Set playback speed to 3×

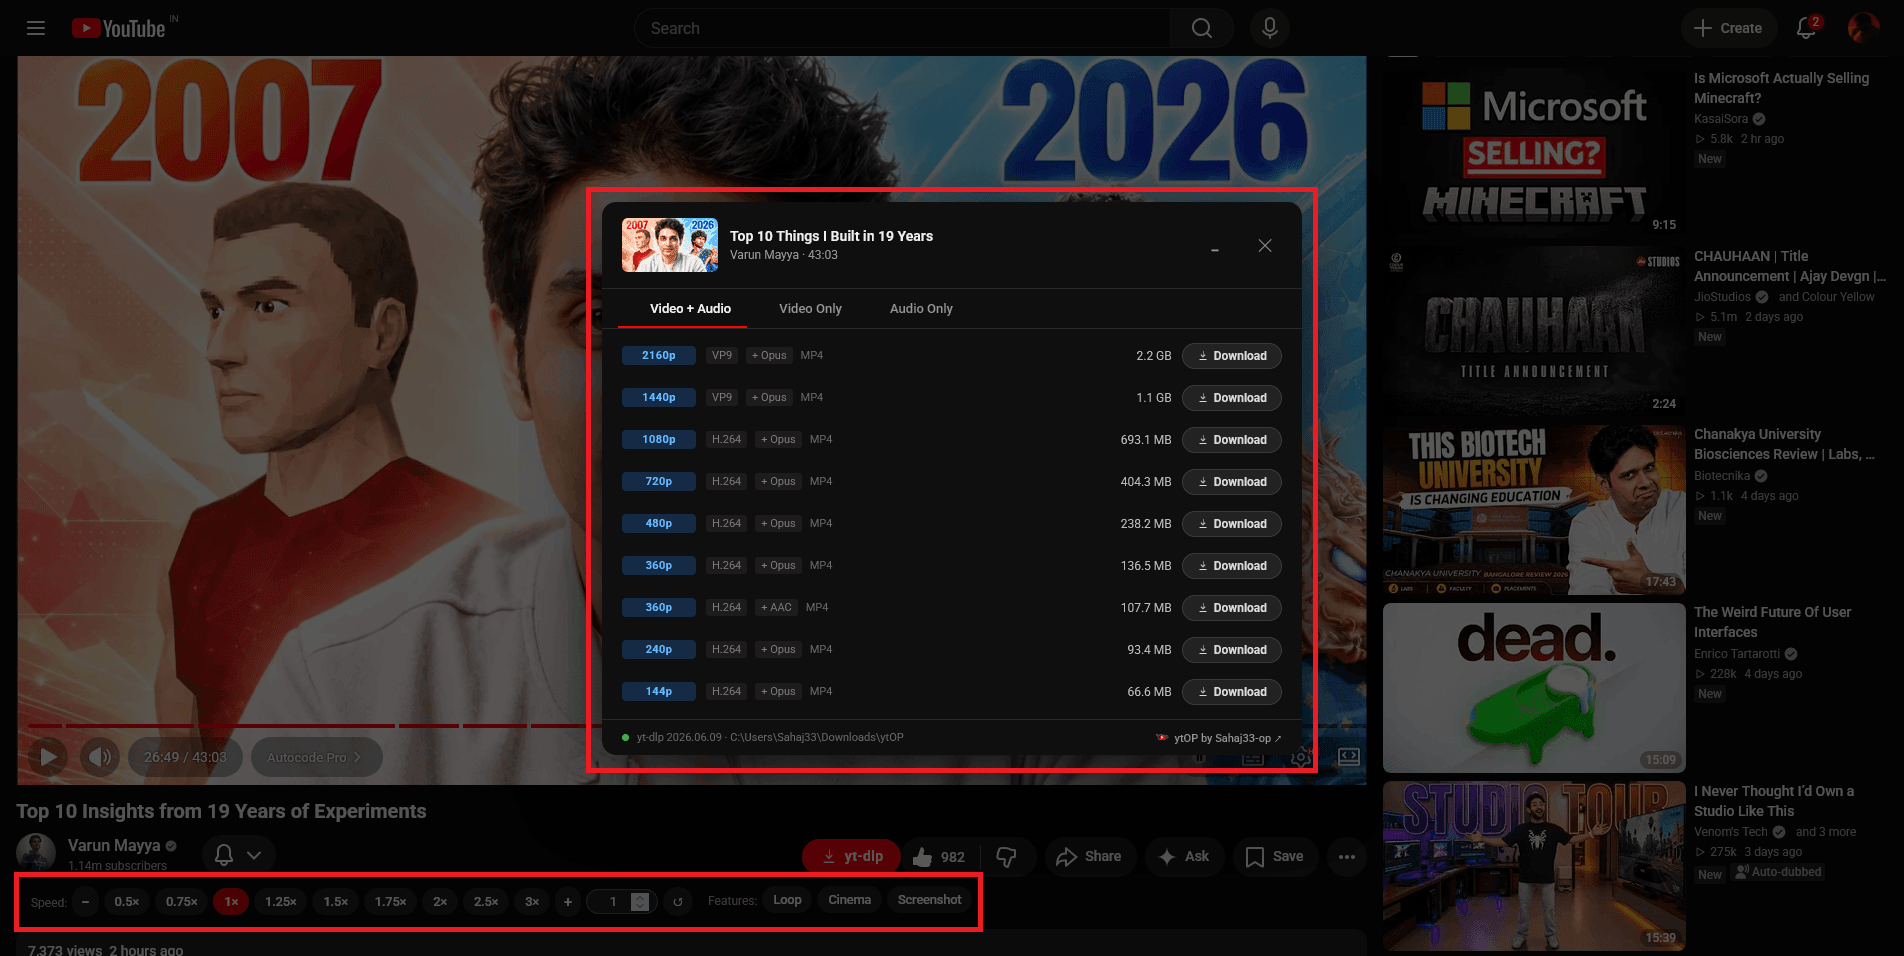pos(532,902)
